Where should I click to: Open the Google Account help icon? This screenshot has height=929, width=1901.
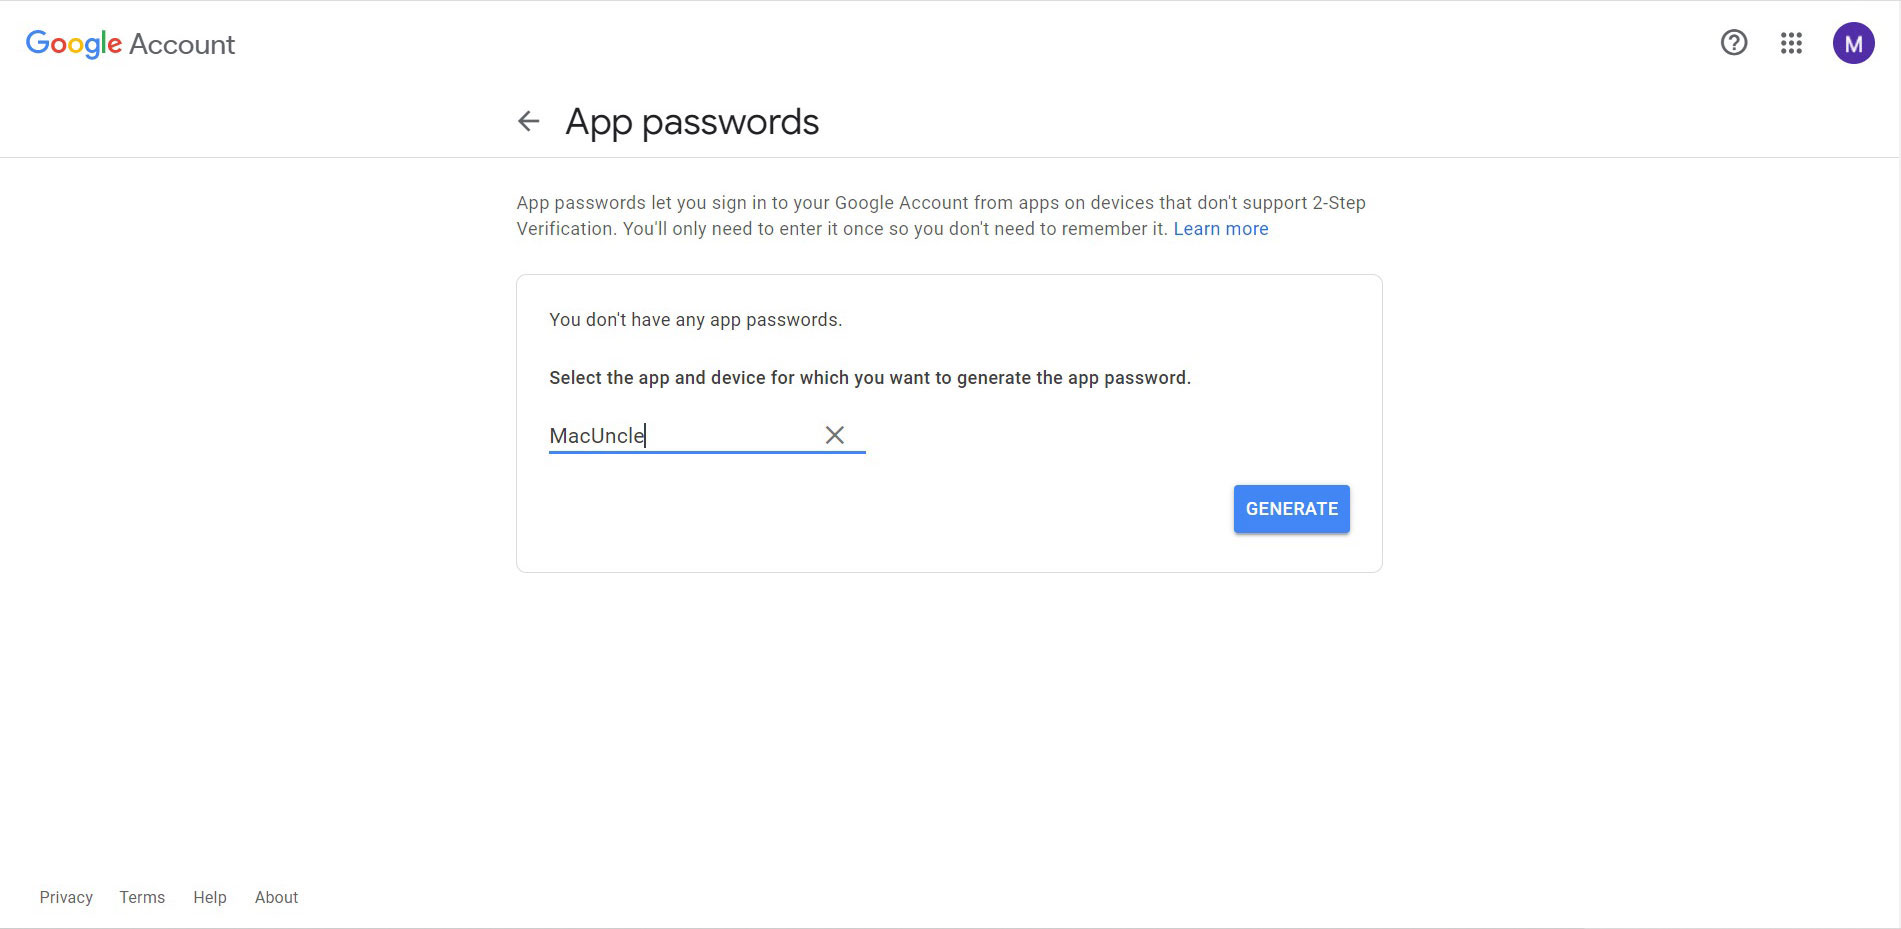[x=1733, y=43]
